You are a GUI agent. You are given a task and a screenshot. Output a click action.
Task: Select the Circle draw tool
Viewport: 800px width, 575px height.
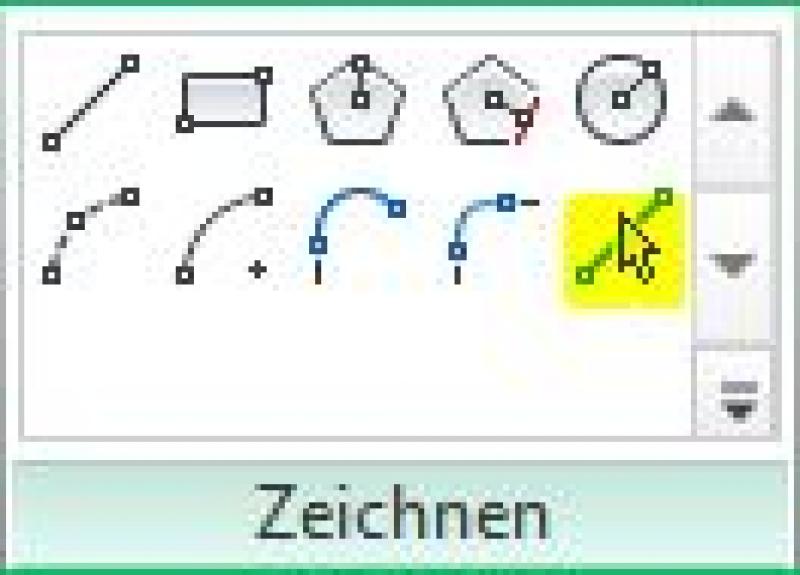coord(621,99)
